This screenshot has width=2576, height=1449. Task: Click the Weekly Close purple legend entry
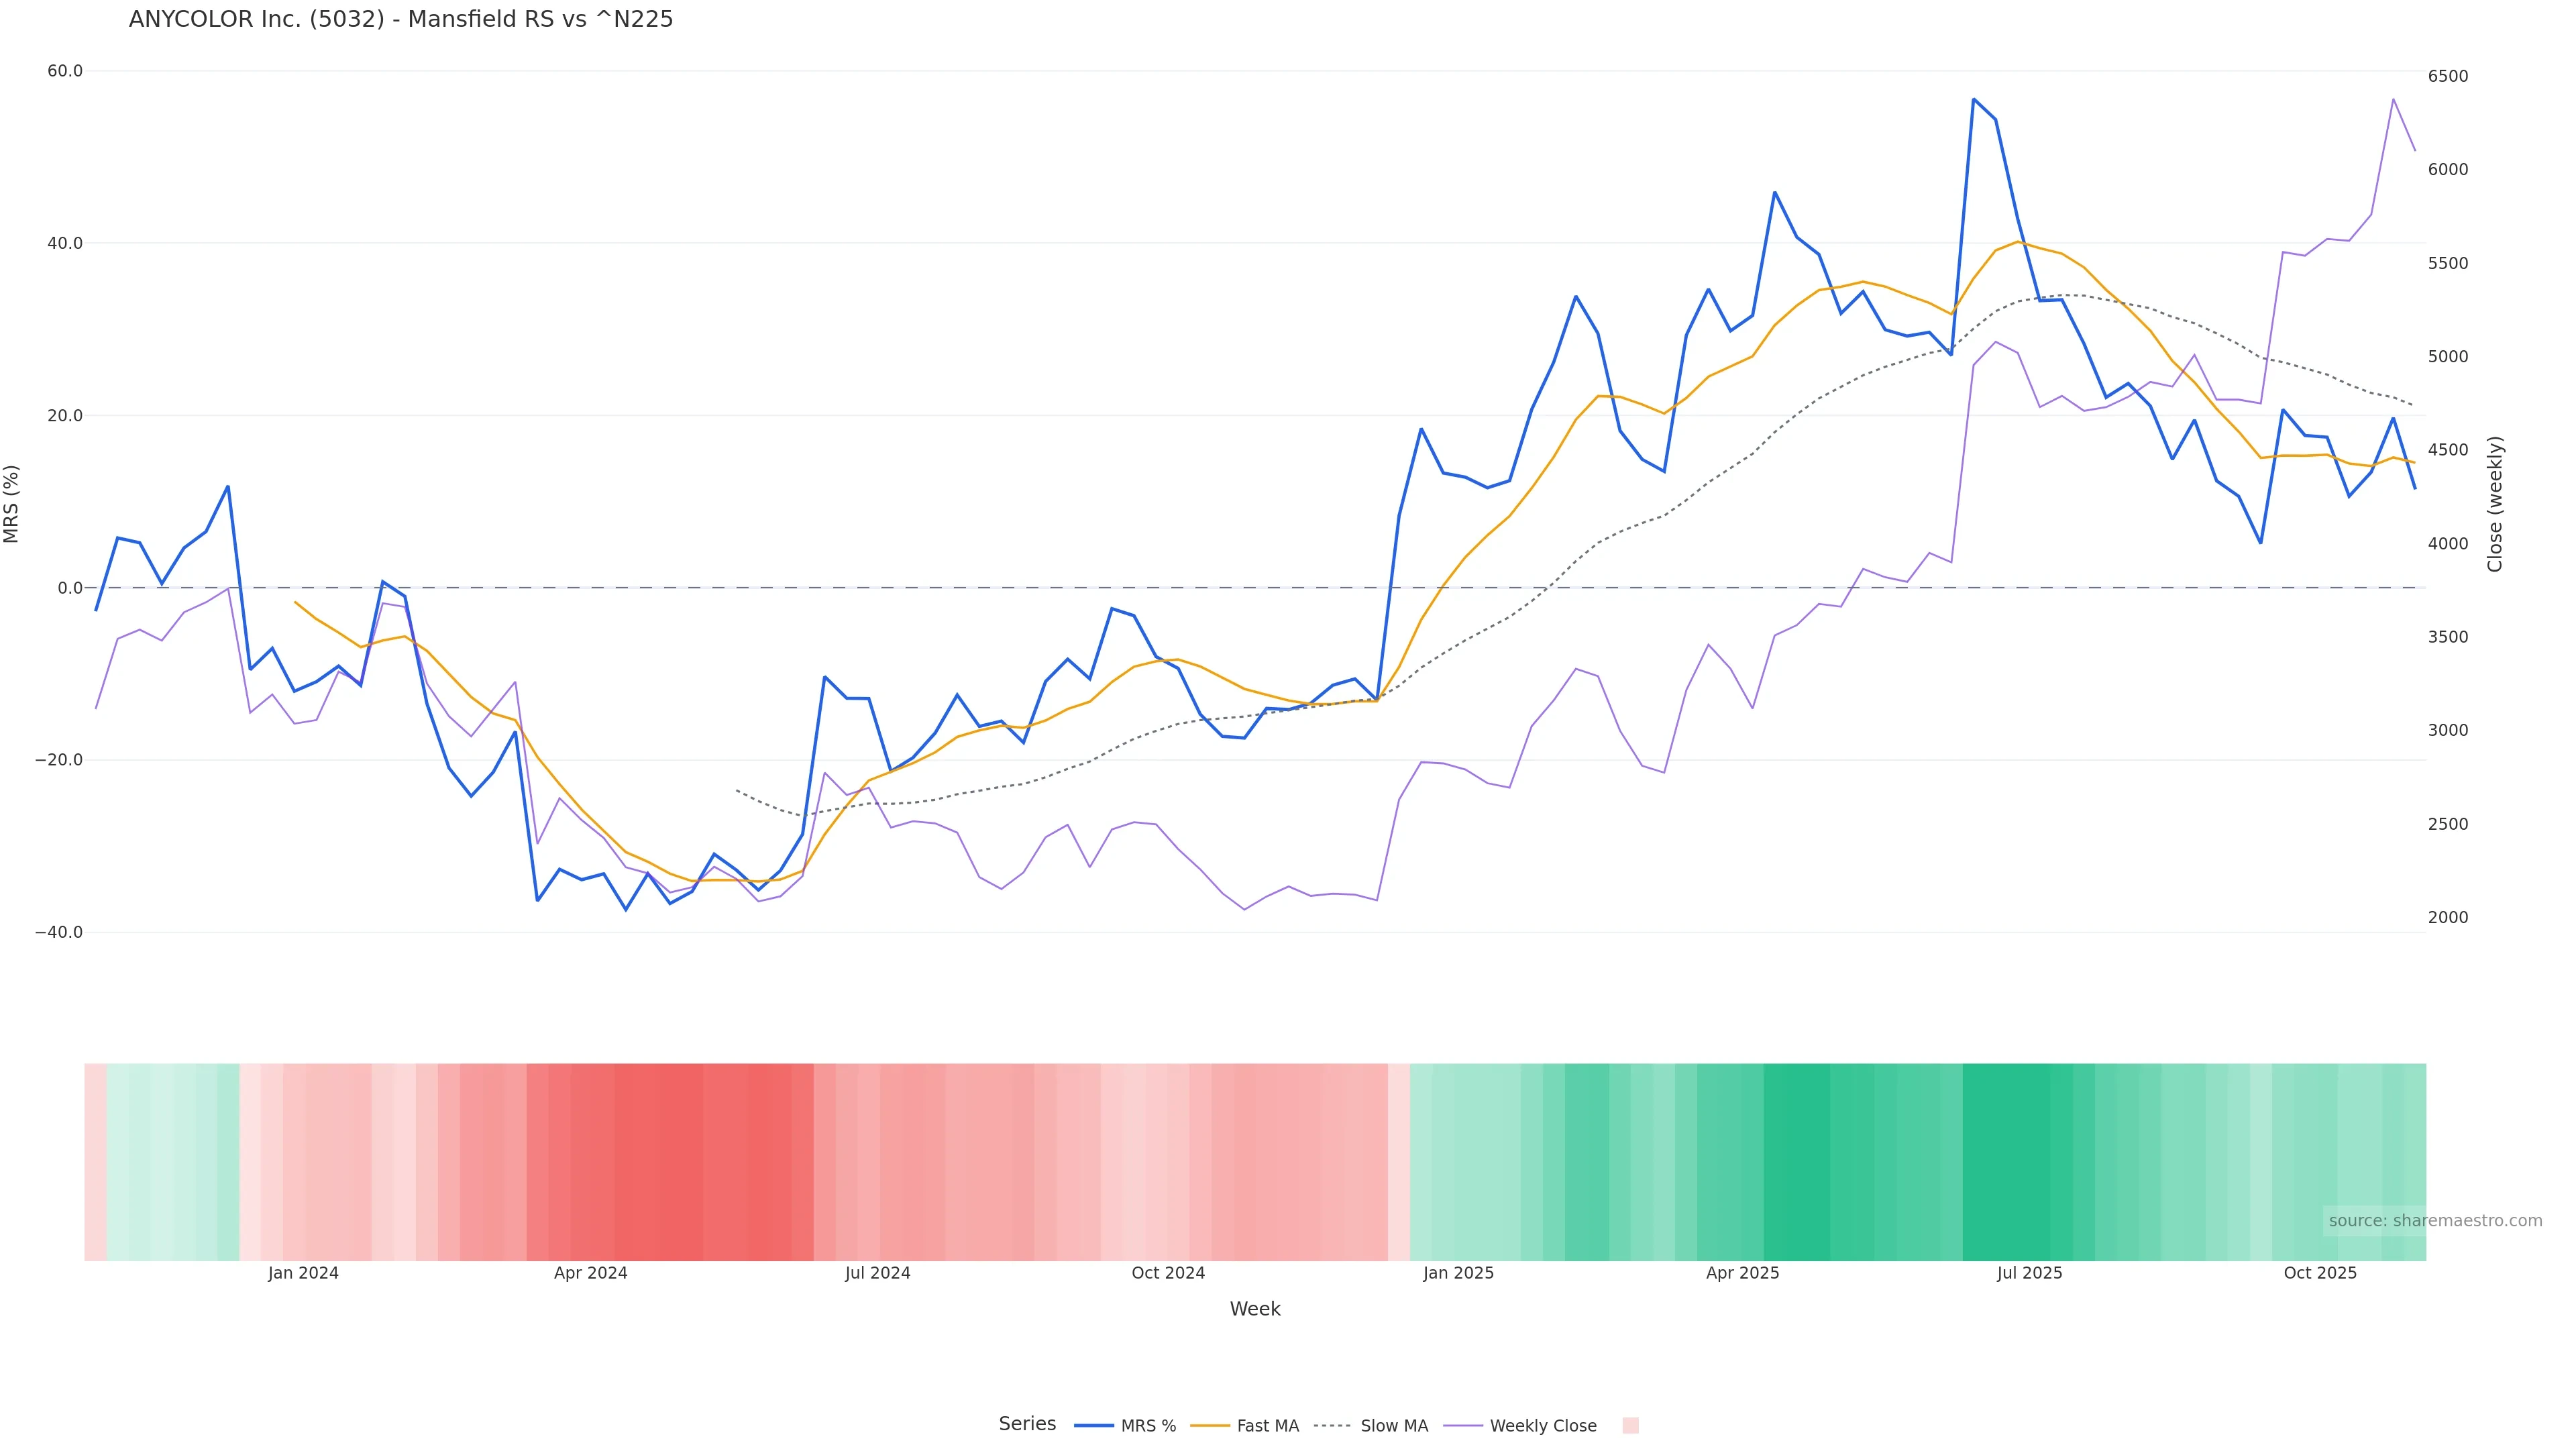[1521, 1426]
